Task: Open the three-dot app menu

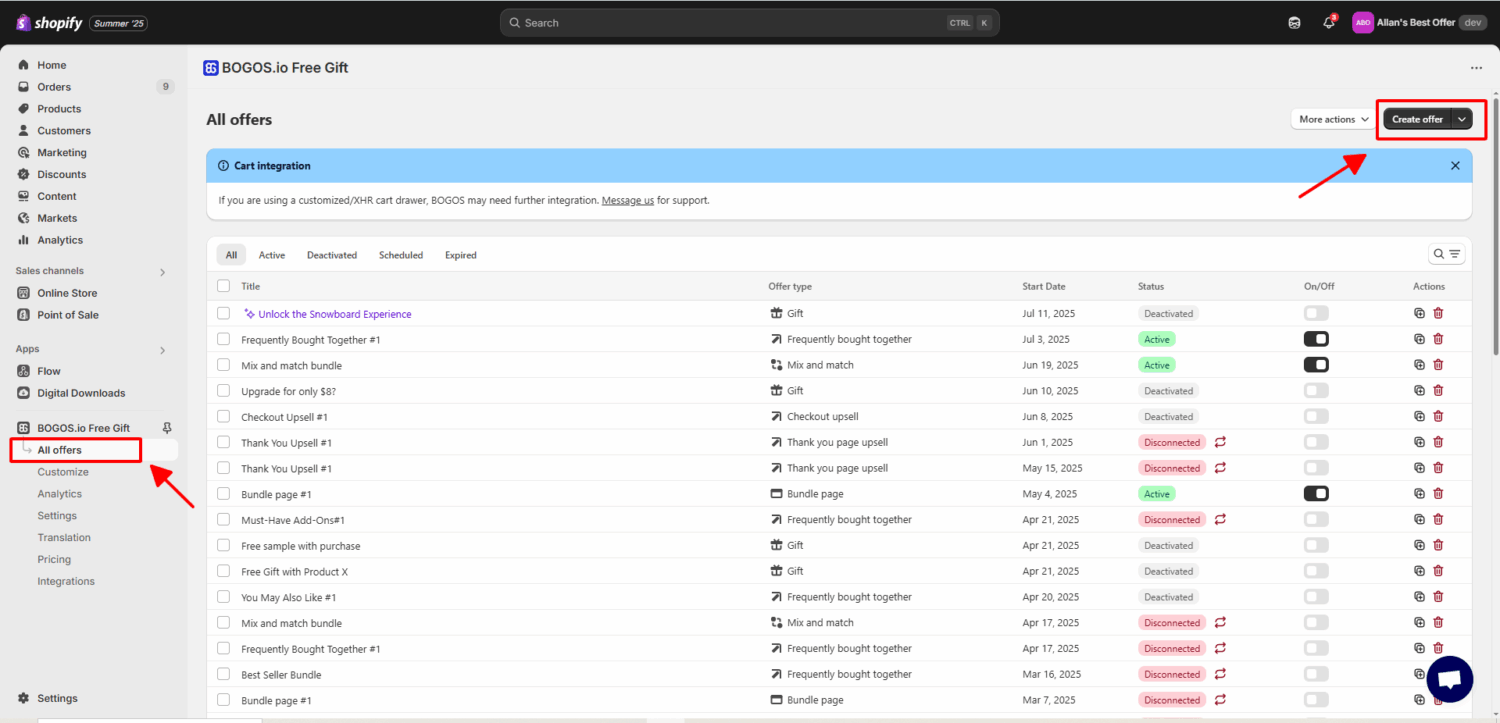Action: [1476, 68]
